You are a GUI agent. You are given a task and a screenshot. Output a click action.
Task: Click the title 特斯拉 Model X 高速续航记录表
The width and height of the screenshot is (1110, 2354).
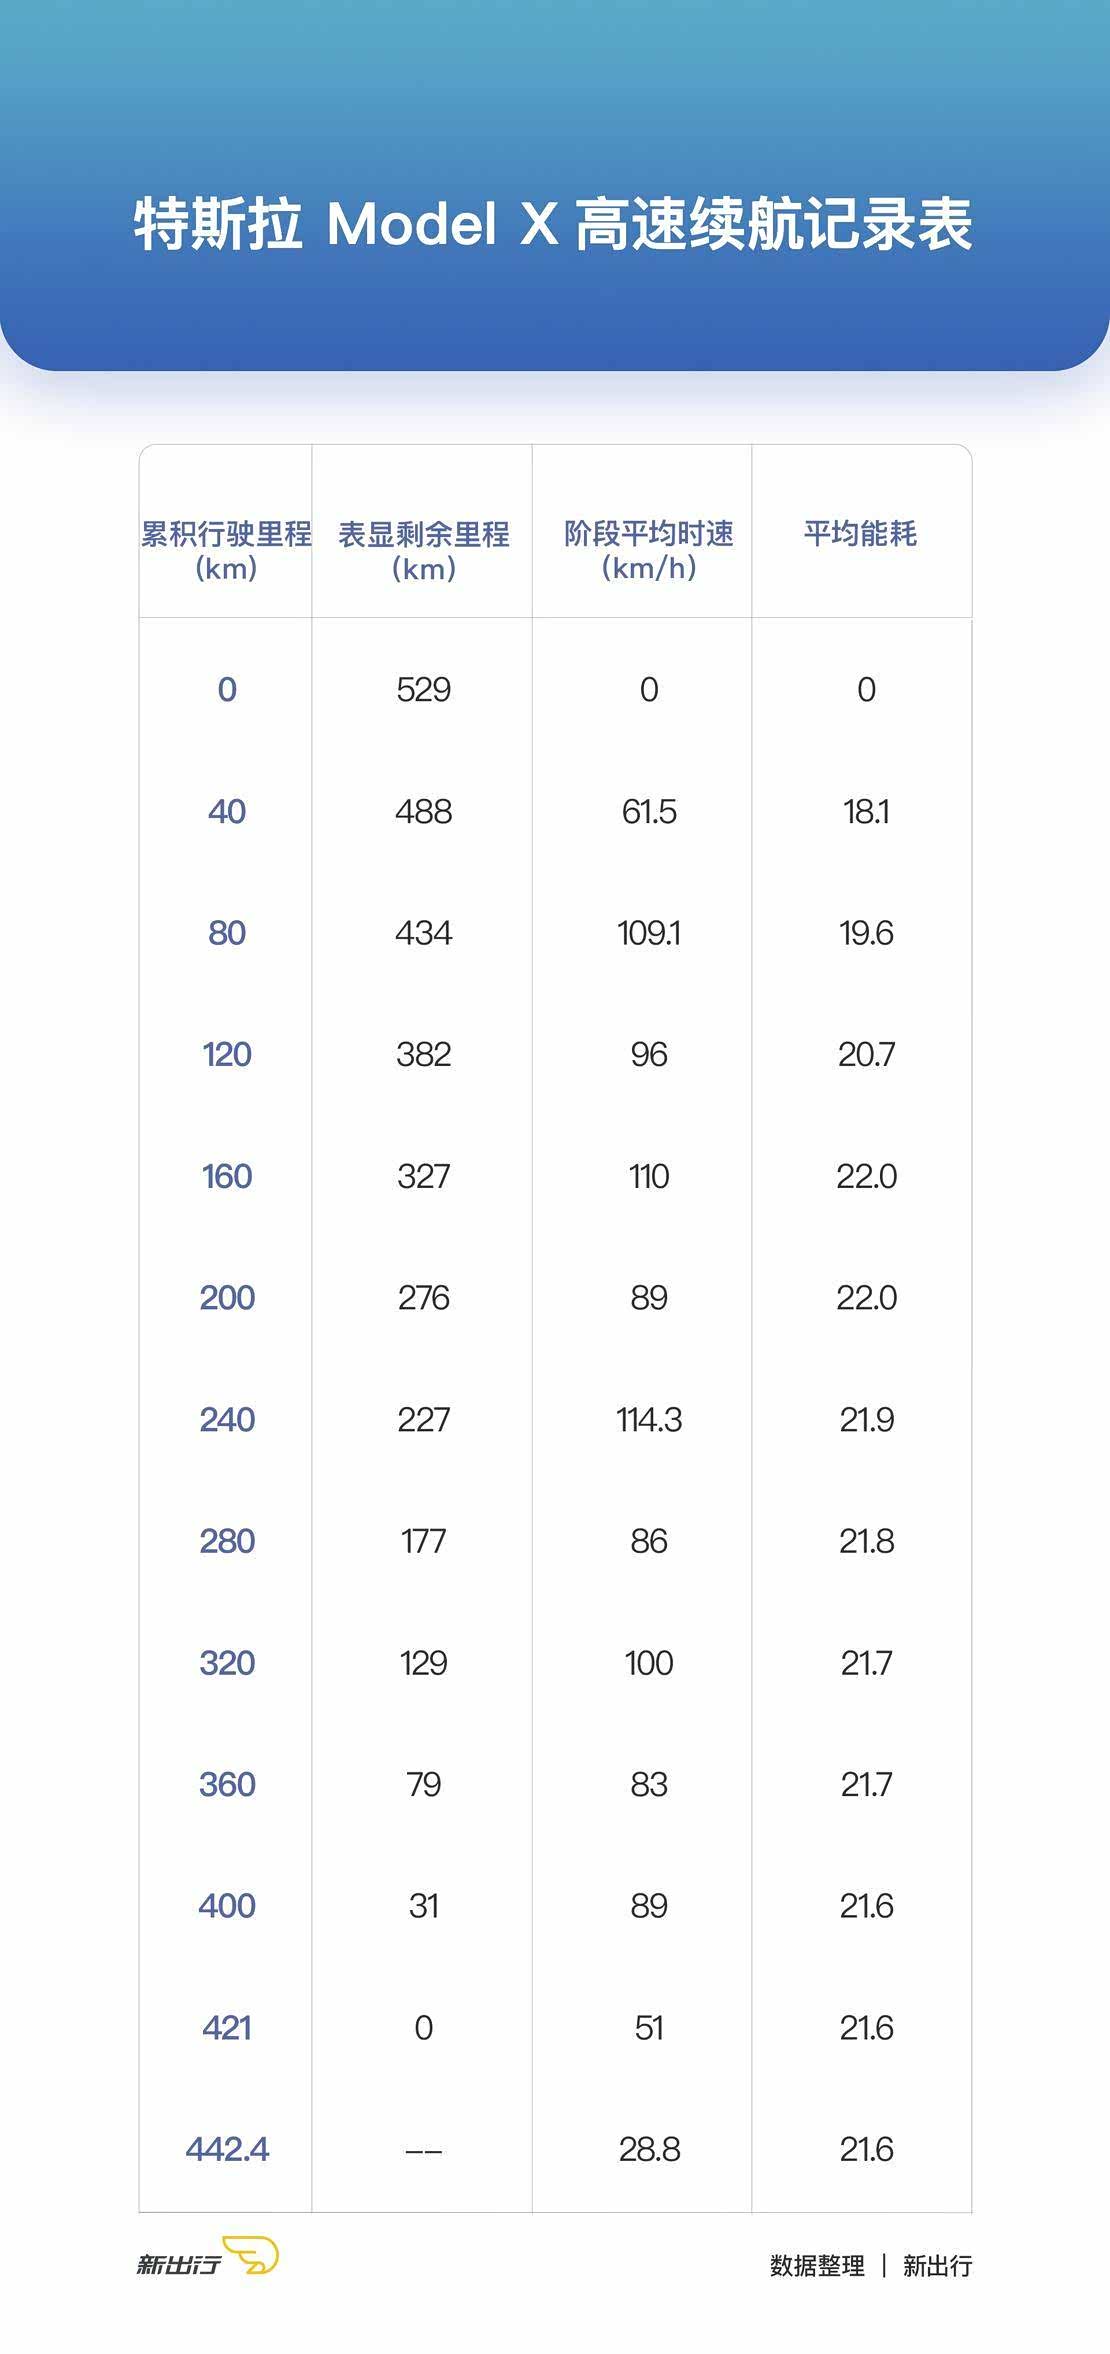(x=553, y=223)
